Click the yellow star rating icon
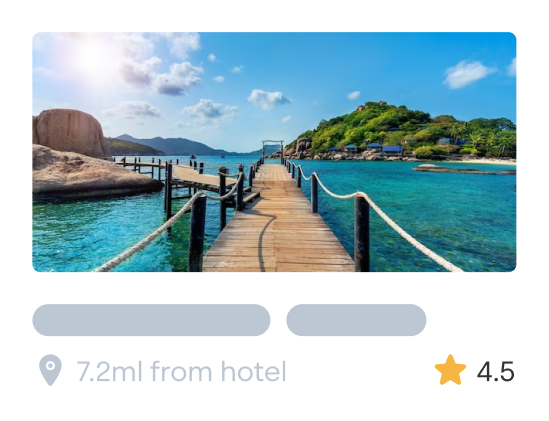 pos(450,370)
